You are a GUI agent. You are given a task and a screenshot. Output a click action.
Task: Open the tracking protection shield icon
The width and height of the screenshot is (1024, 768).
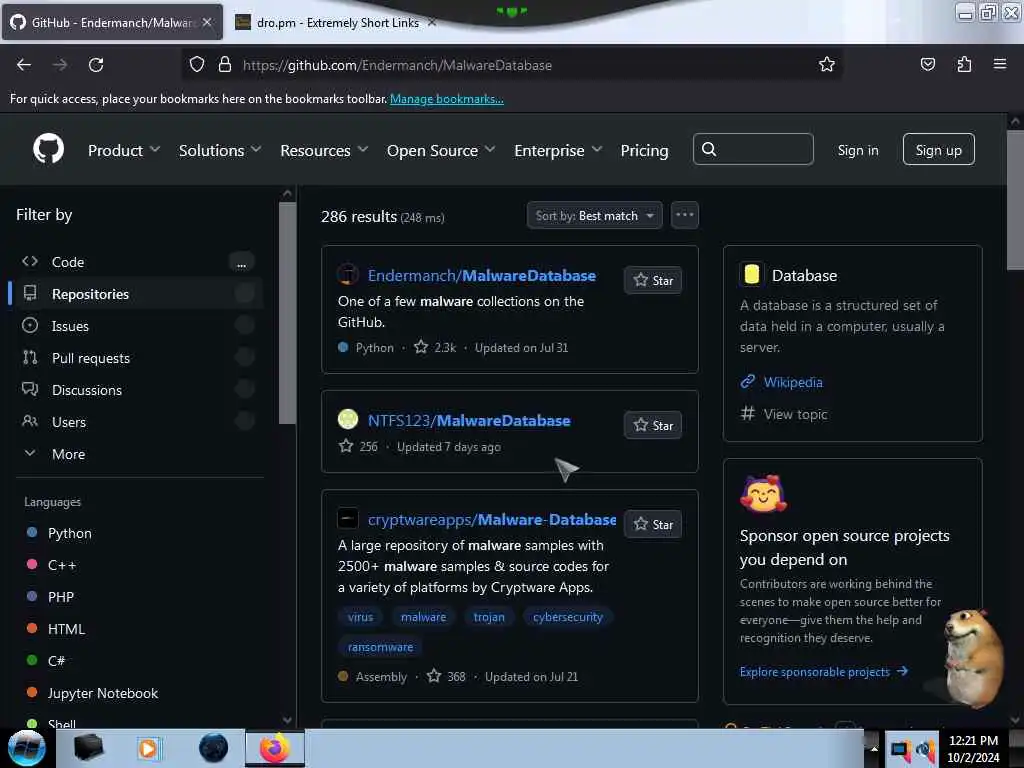click(197, 65)
